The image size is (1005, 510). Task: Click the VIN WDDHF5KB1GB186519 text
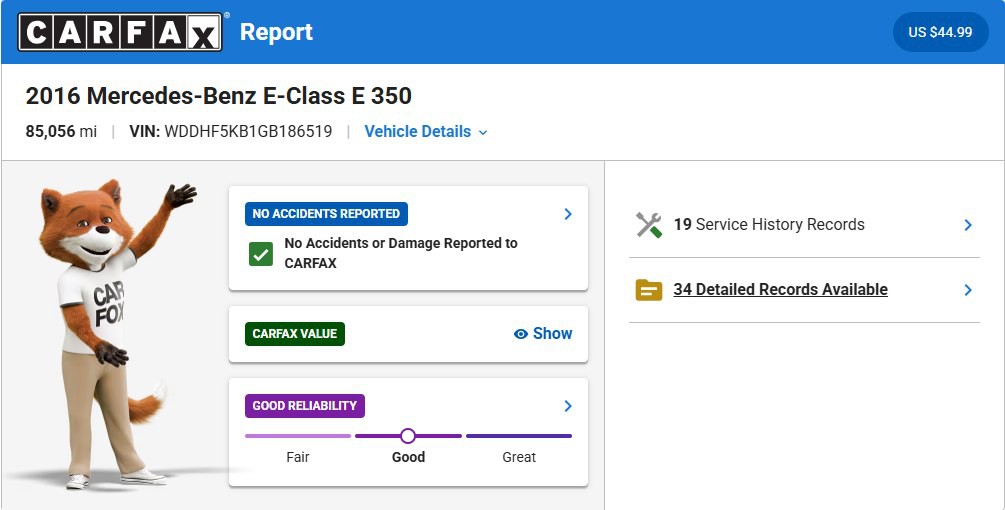(231, 131)
